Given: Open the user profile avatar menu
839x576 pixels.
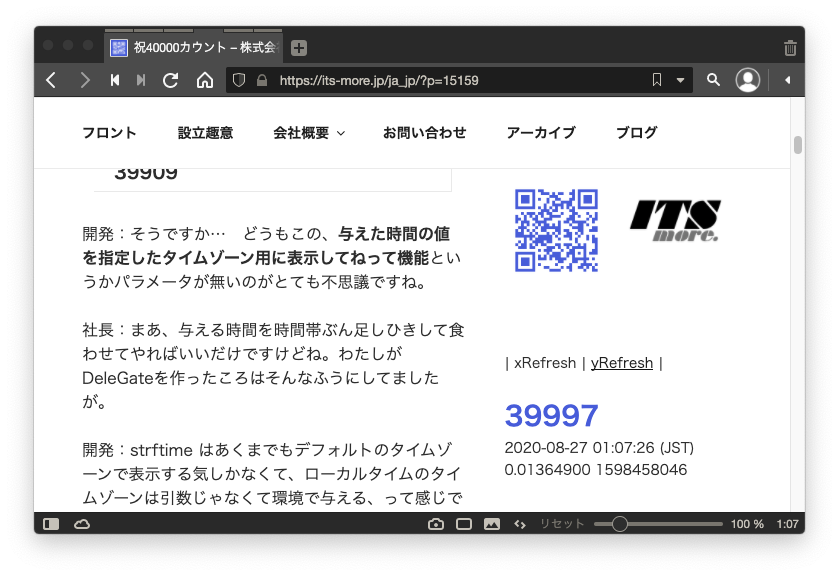Looking at the screenshot, I should pyautogui.click(x=747, y=80).
